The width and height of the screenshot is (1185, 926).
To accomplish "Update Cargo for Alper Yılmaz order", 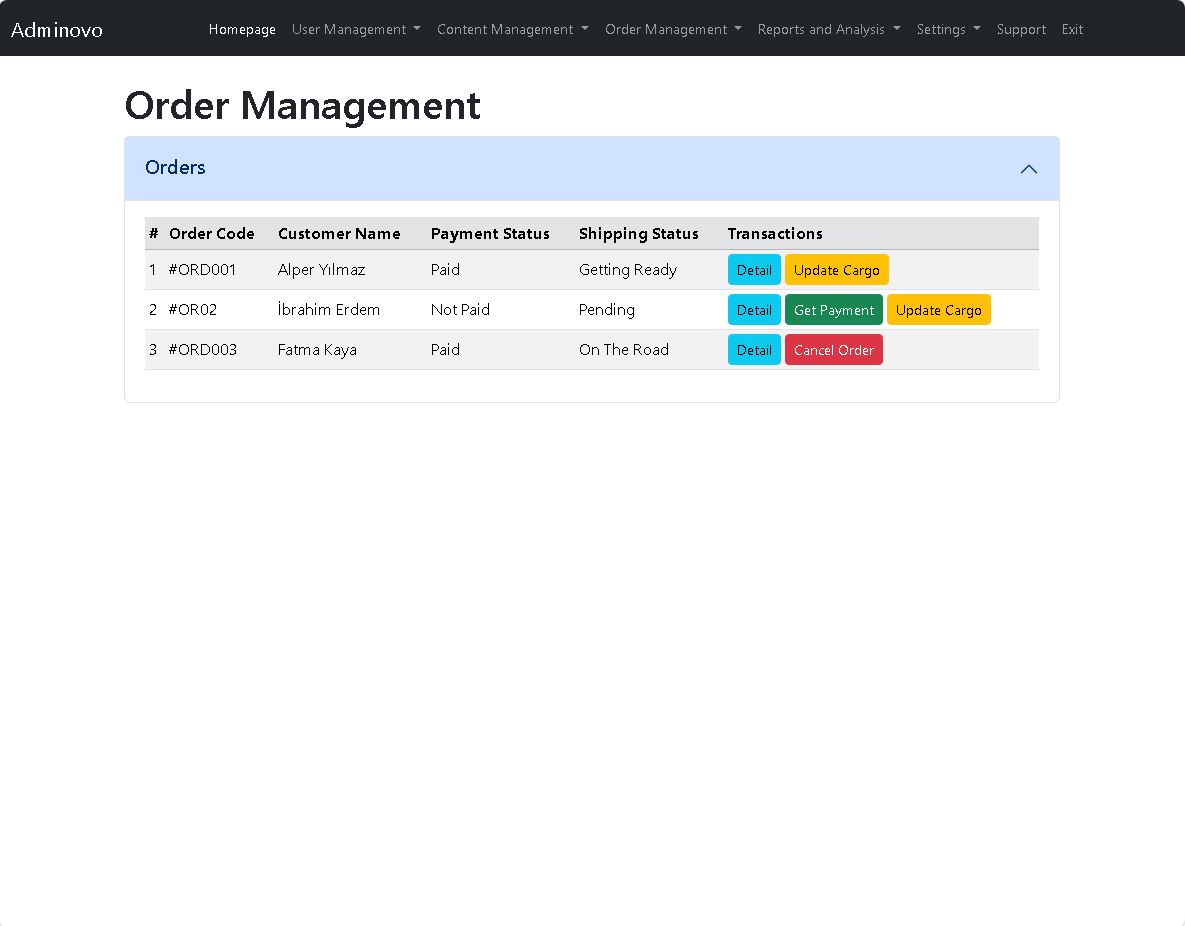I will coord(837,270).
